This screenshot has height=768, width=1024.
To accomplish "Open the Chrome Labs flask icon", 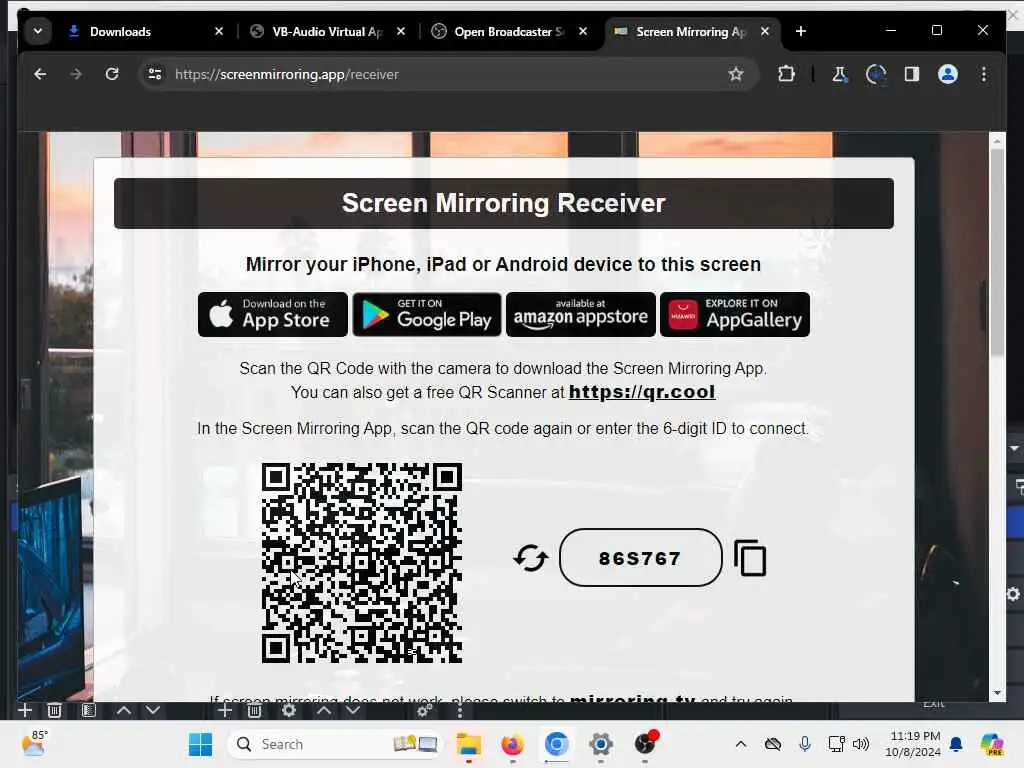I will click(840, 74).
